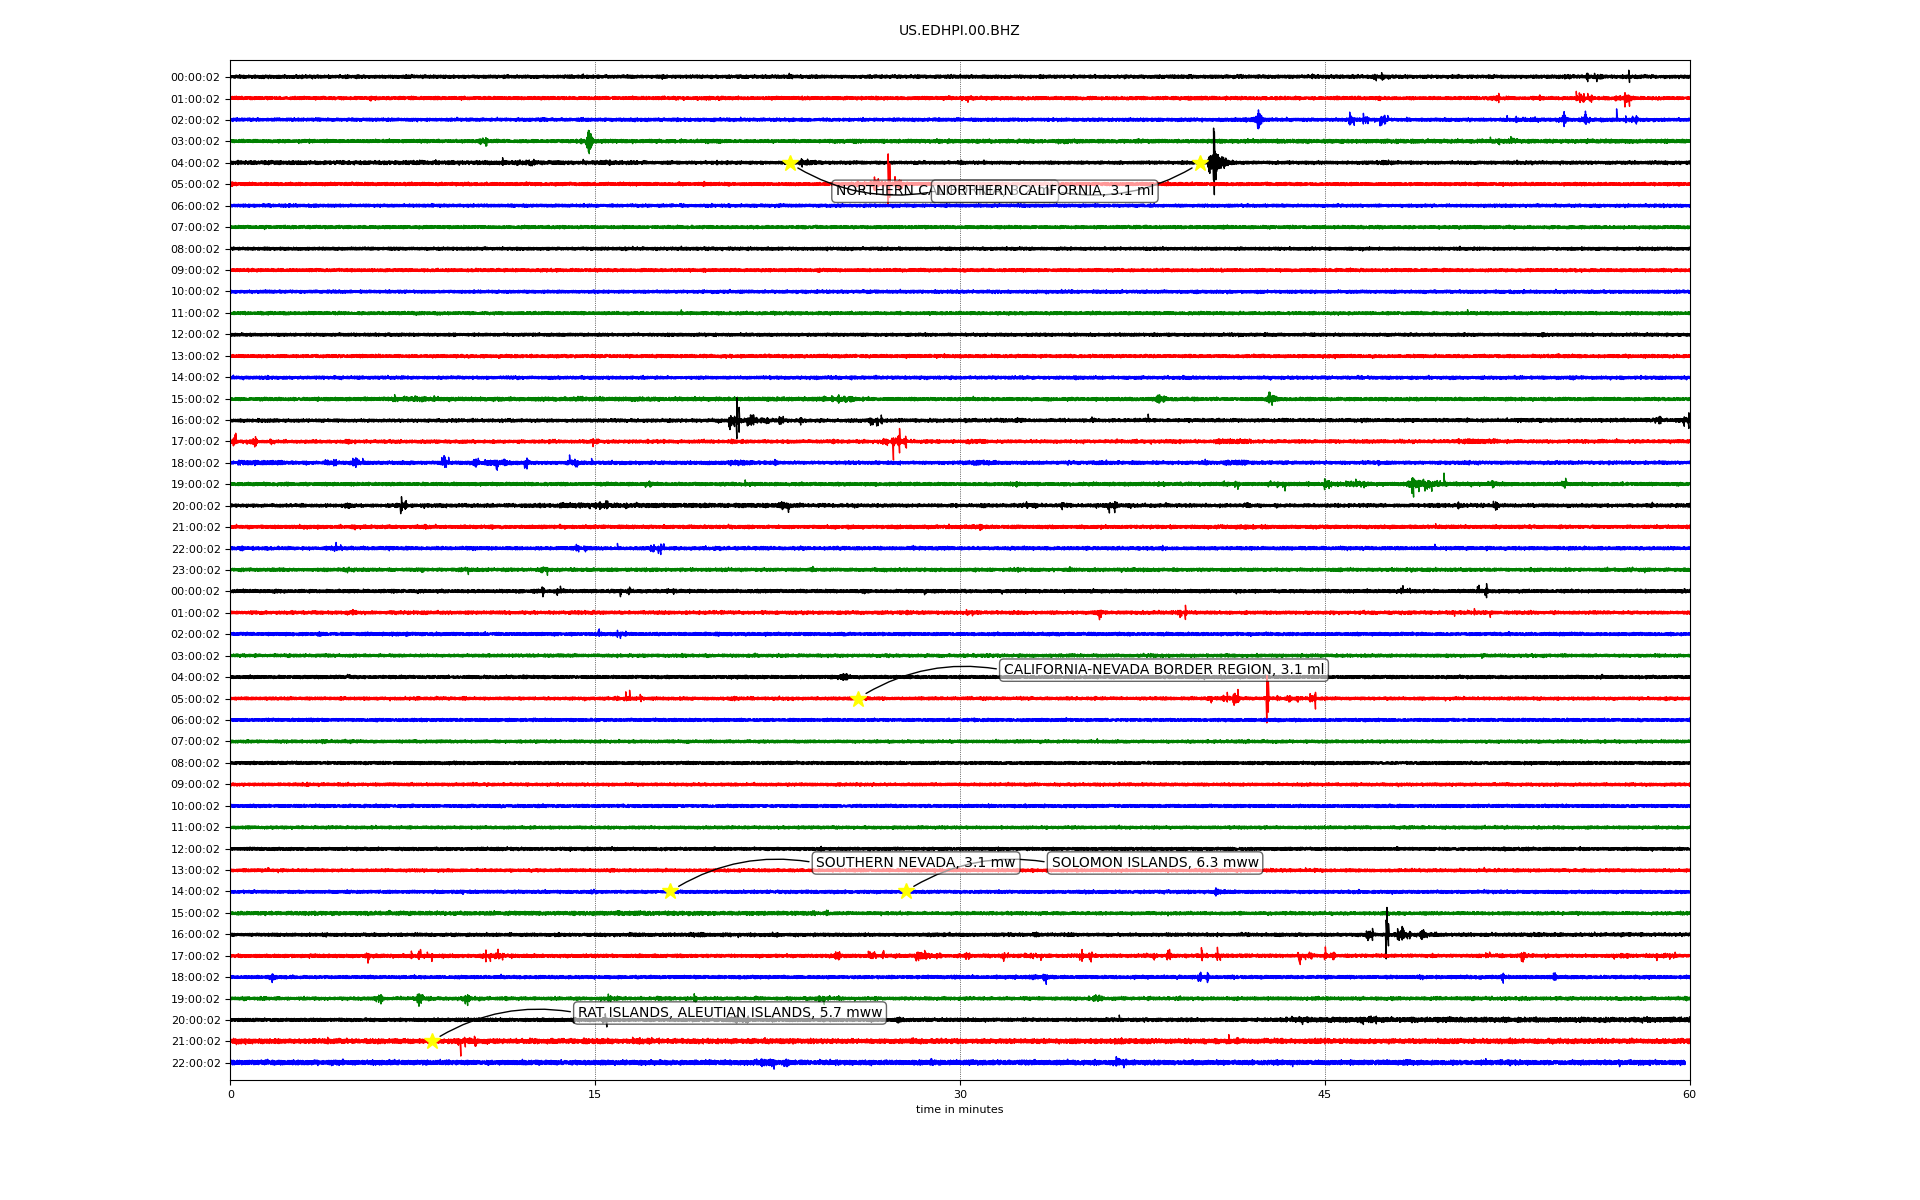Click the 60 tick on the x-axis
1920x1200 pixels.
coord(1689,1094)
